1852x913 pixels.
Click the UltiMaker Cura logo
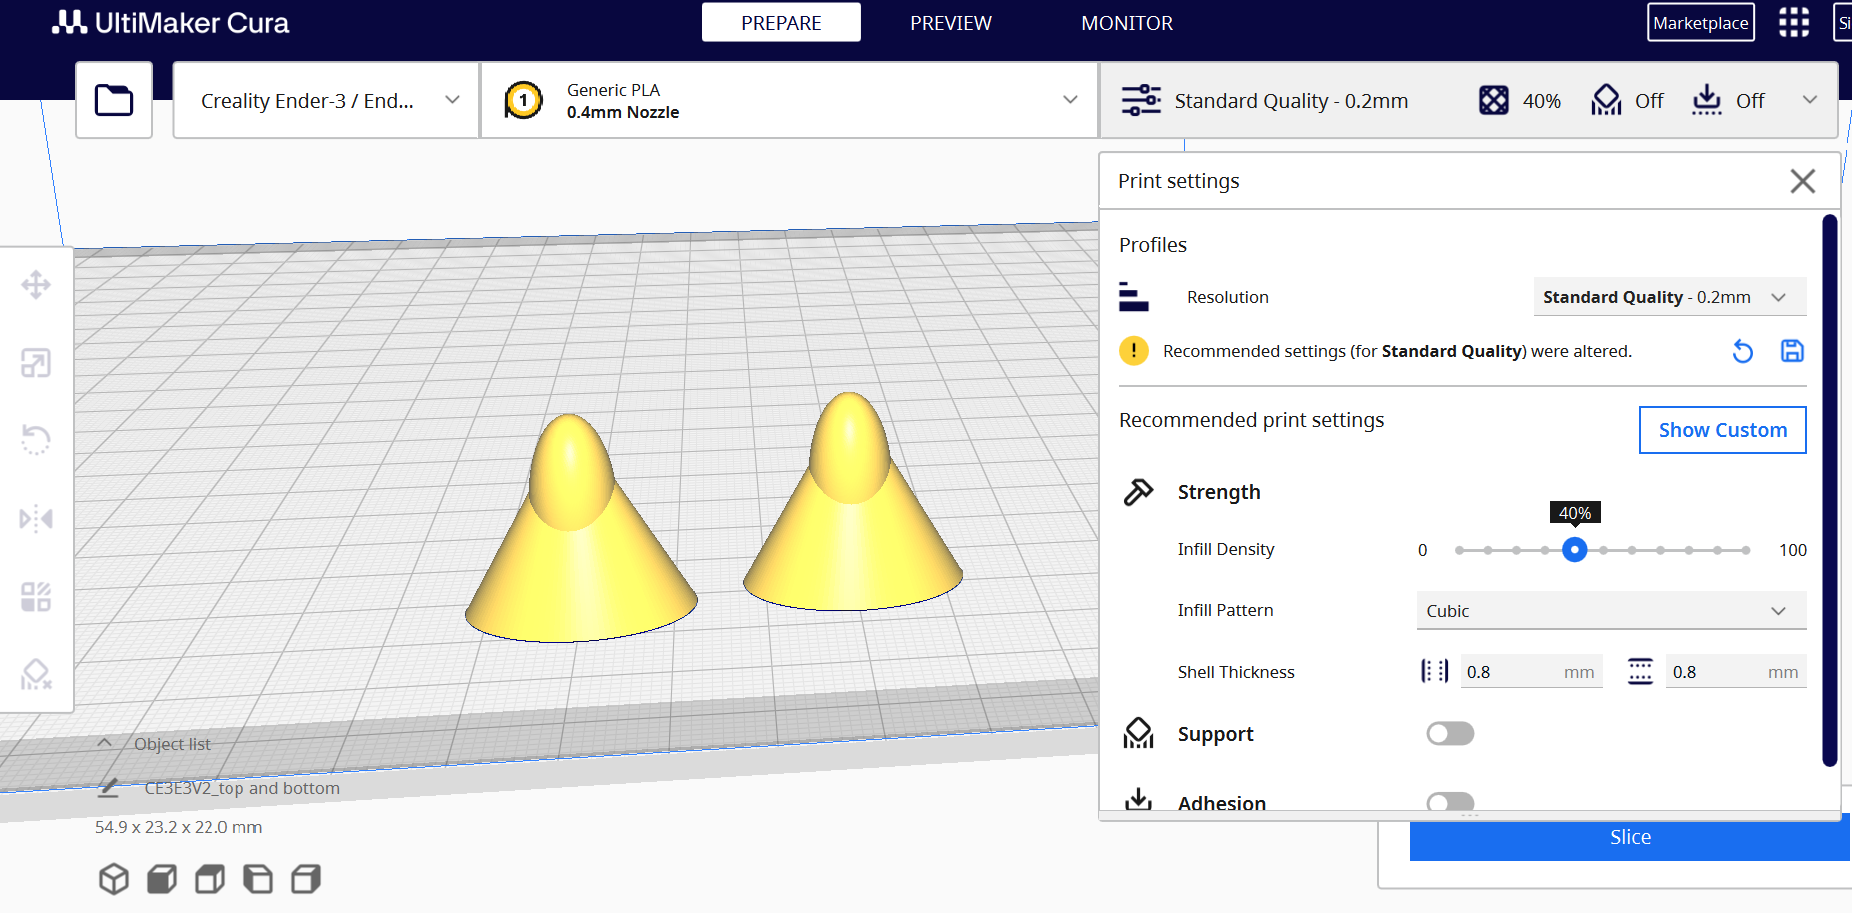point(170,22)
